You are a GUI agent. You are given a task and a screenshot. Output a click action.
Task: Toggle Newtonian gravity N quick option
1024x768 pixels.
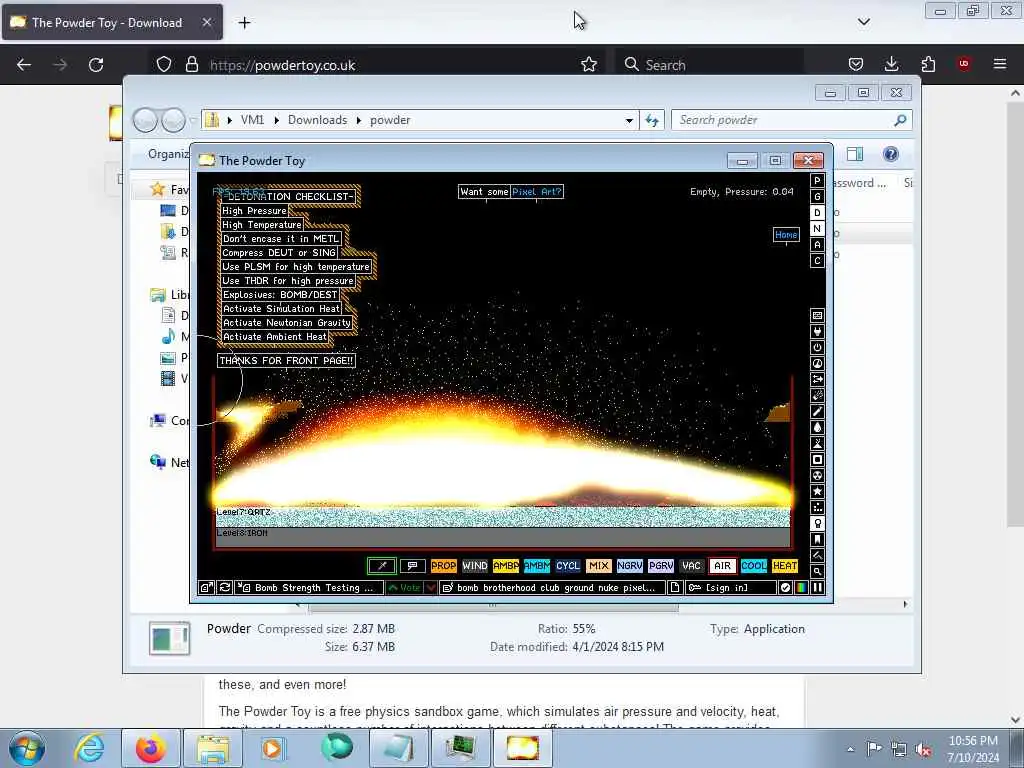coord(817,229)
